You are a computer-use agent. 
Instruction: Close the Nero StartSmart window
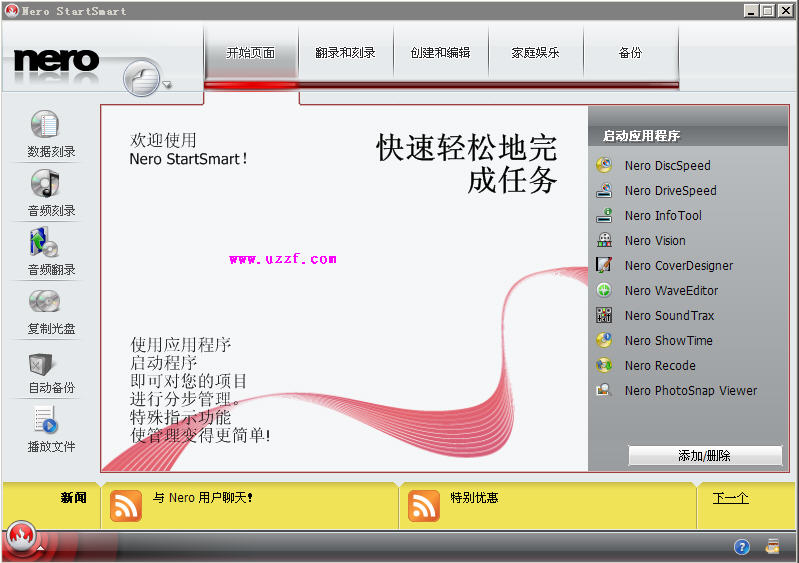tap(785, 10)
